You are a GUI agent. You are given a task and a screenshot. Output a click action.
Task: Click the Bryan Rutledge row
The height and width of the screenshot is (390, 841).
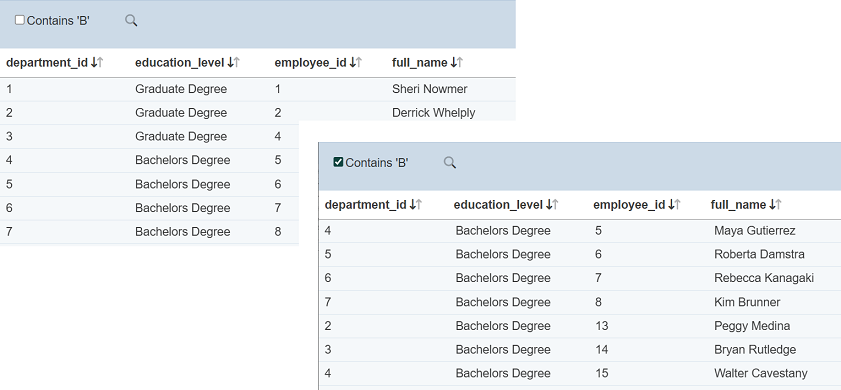tap(580, 350)
